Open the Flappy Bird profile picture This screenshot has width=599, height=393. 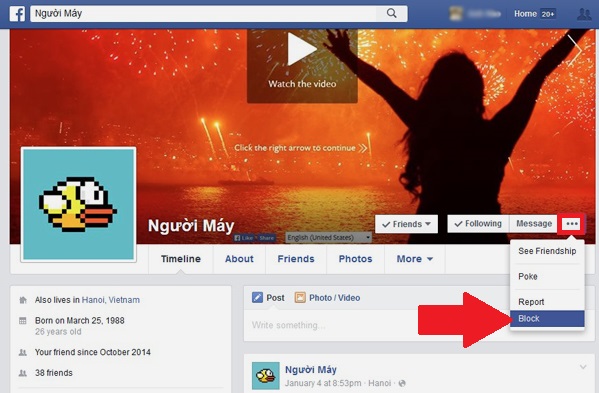79,204
